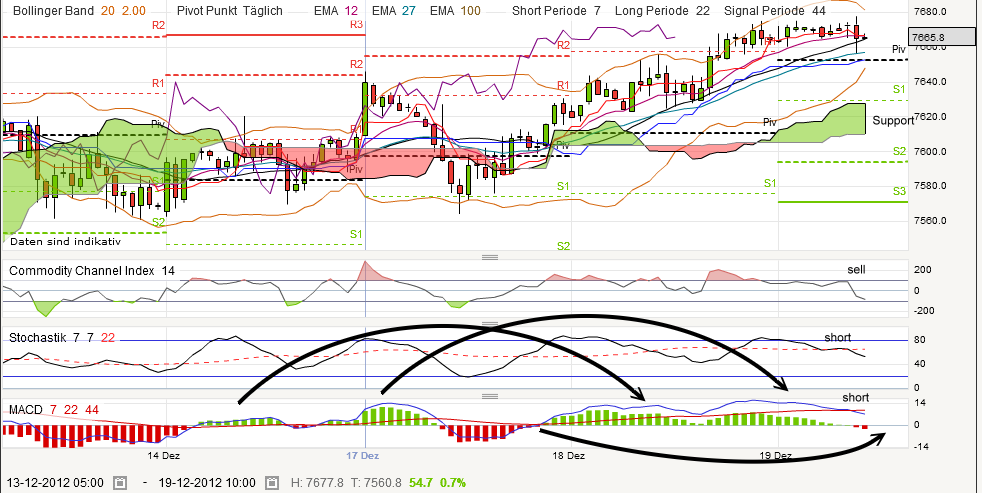Click the 17 Dez date axis label
Screen dimensions: 982x493
coord(363,455)
